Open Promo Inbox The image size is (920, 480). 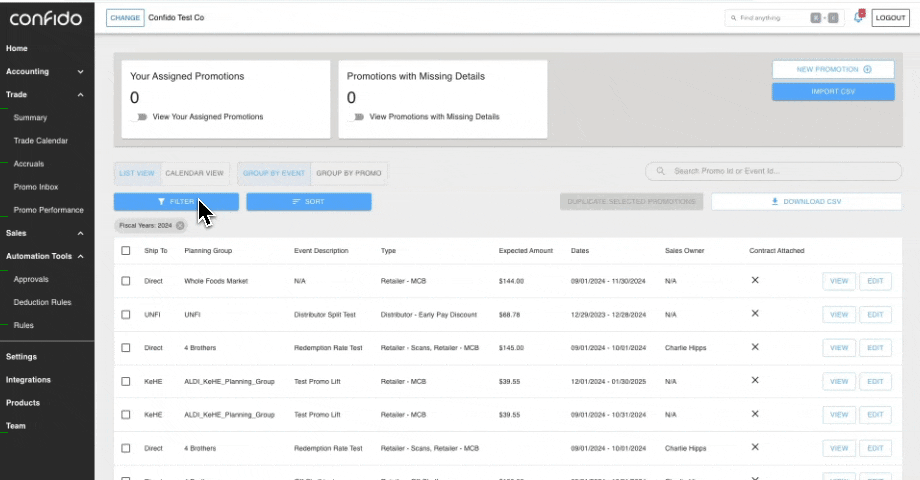pyautogui.click(x=36, y=187)
